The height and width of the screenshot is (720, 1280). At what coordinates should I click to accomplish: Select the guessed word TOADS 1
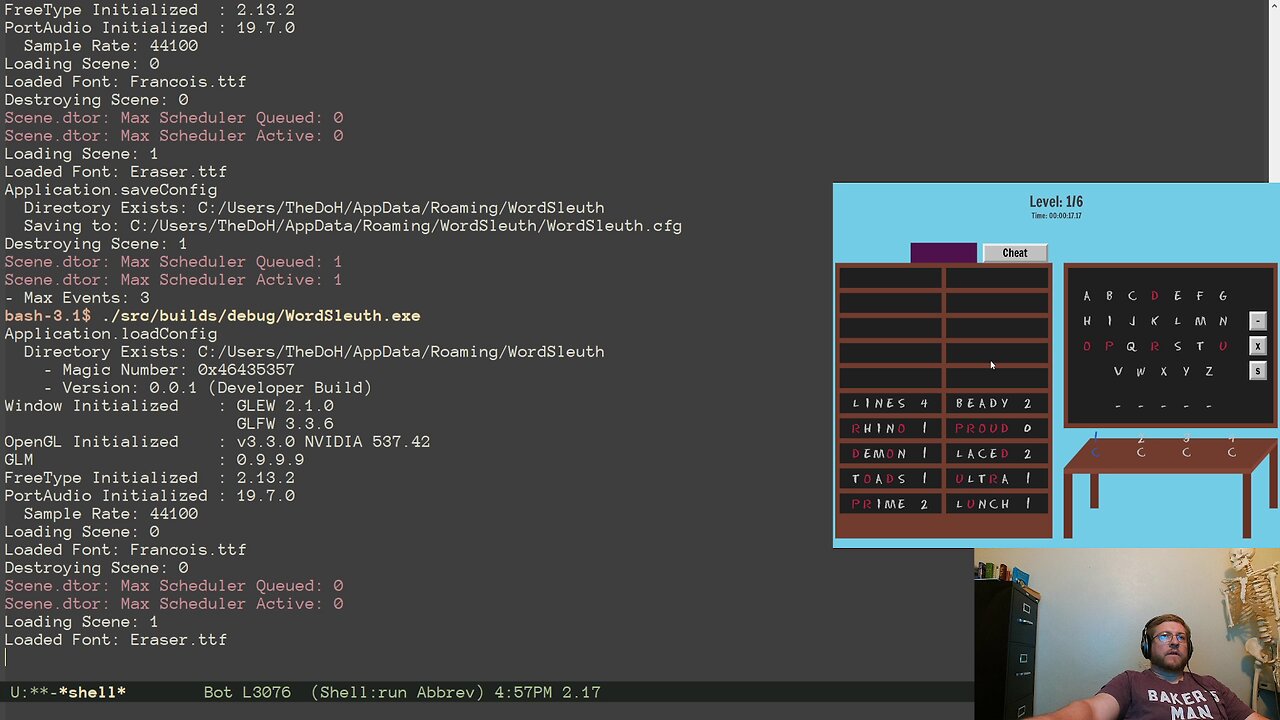pyautogui.click(x=890, y=479)
